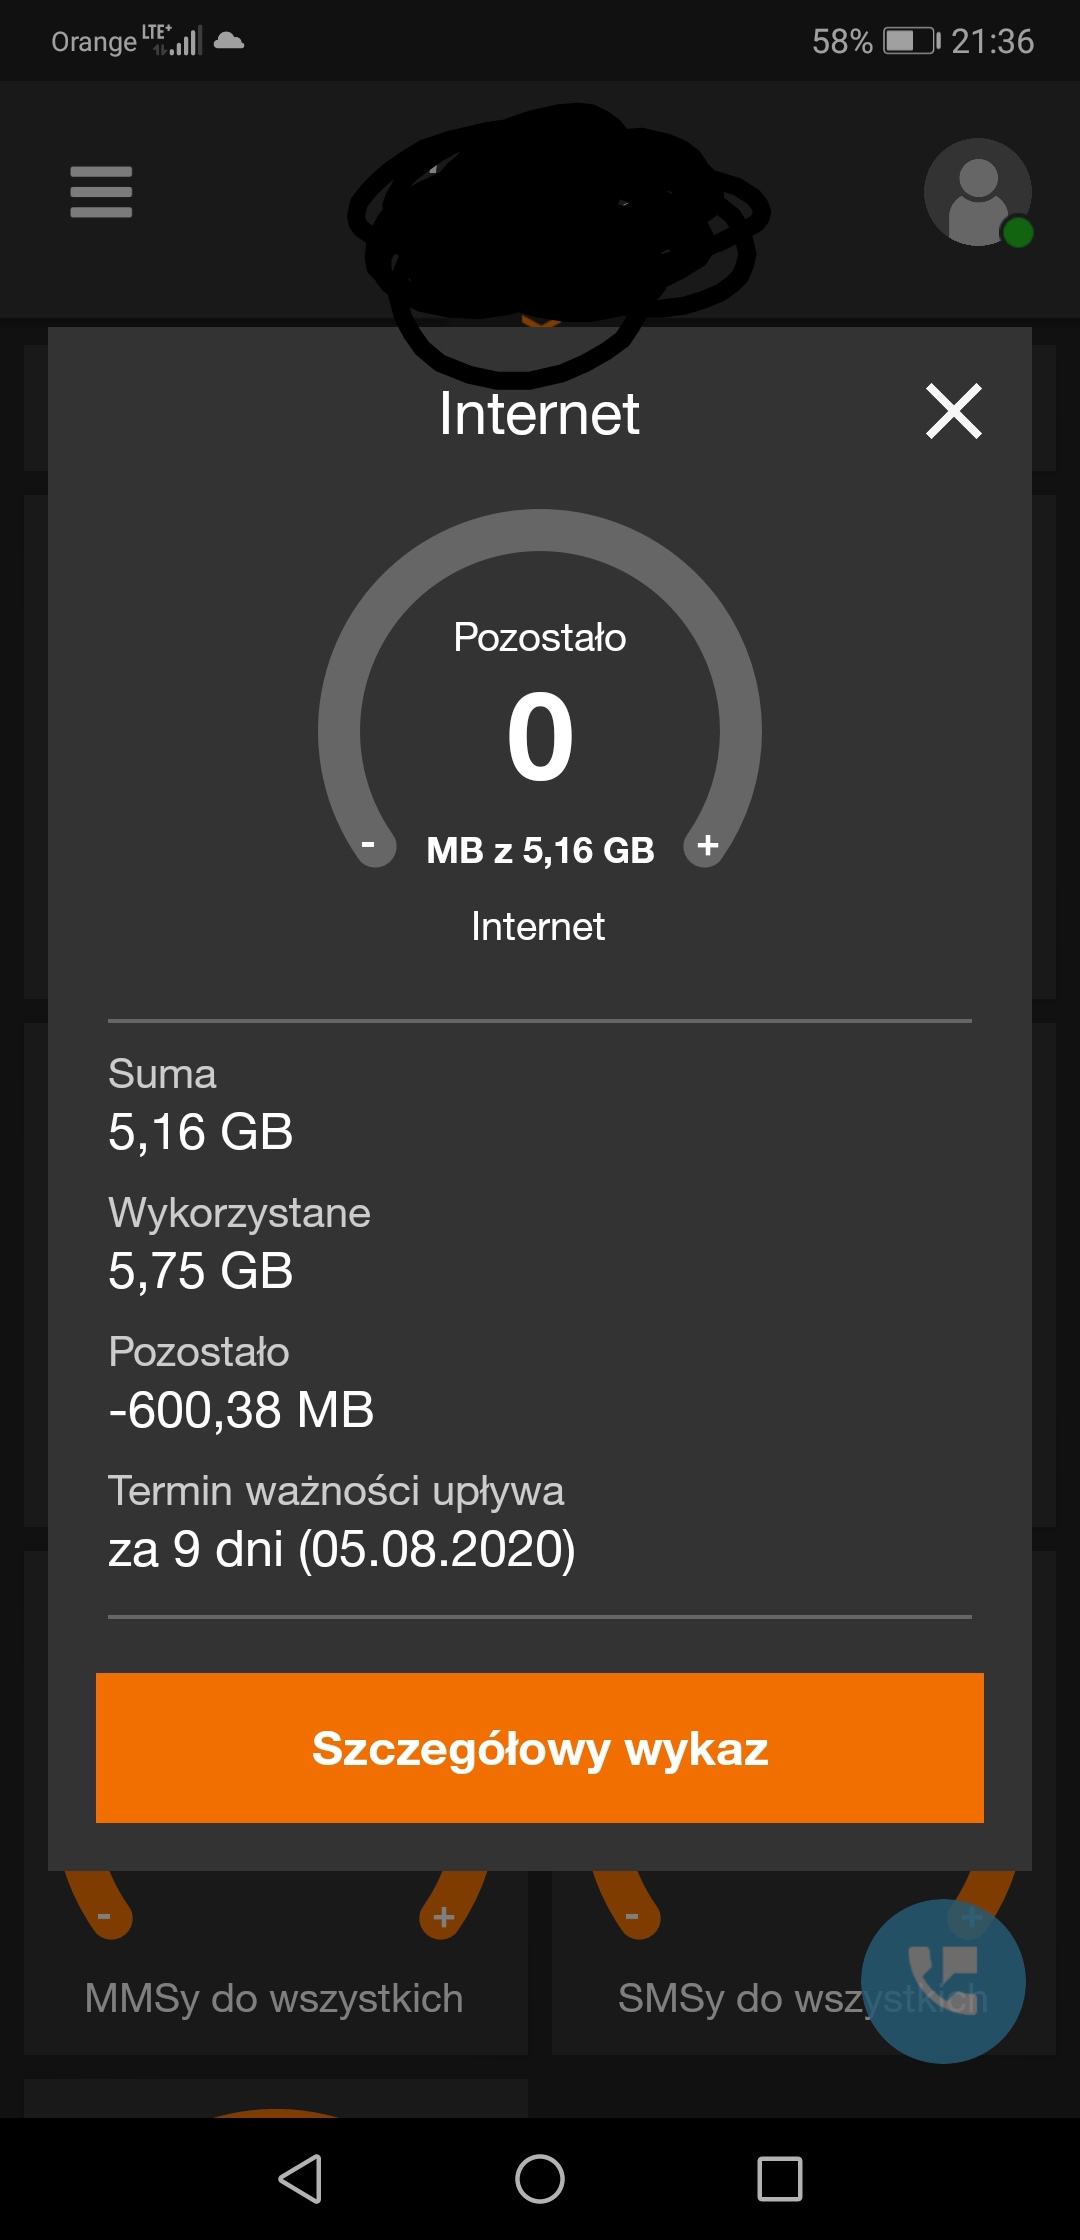Tap Android home navigation button
The image size is (1080, 2240).
tap(540, 2178)
